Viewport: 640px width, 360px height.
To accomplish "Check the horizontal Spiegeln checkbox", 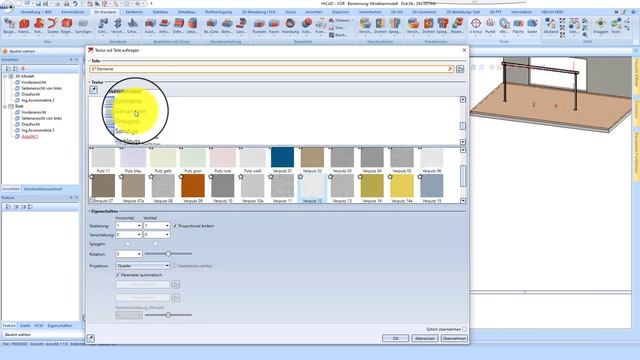I will coord(127,244).
